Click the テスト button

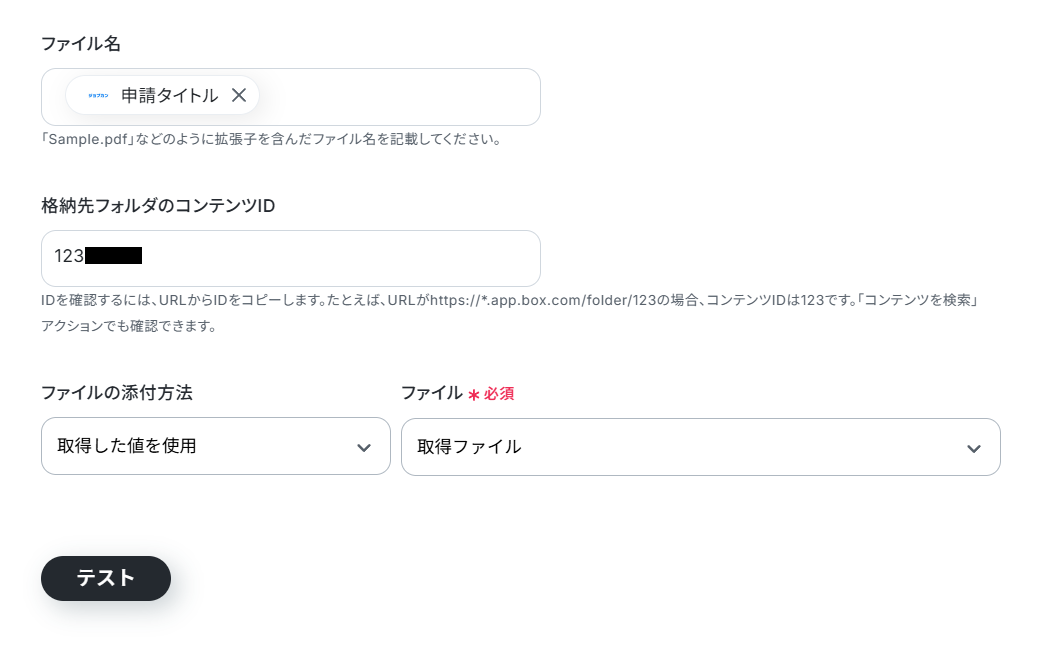click(x=106, y=578)
